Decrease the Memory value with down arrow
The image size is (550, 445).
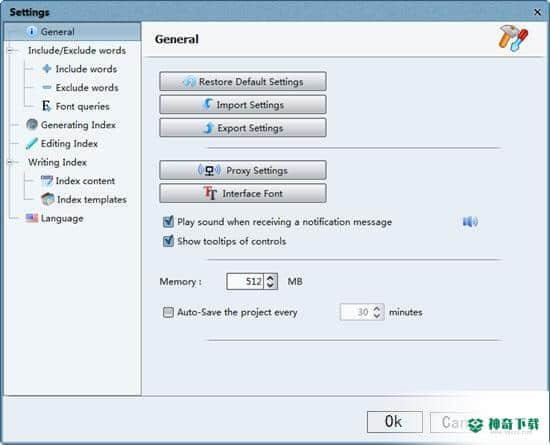click(x=270, y=285)
